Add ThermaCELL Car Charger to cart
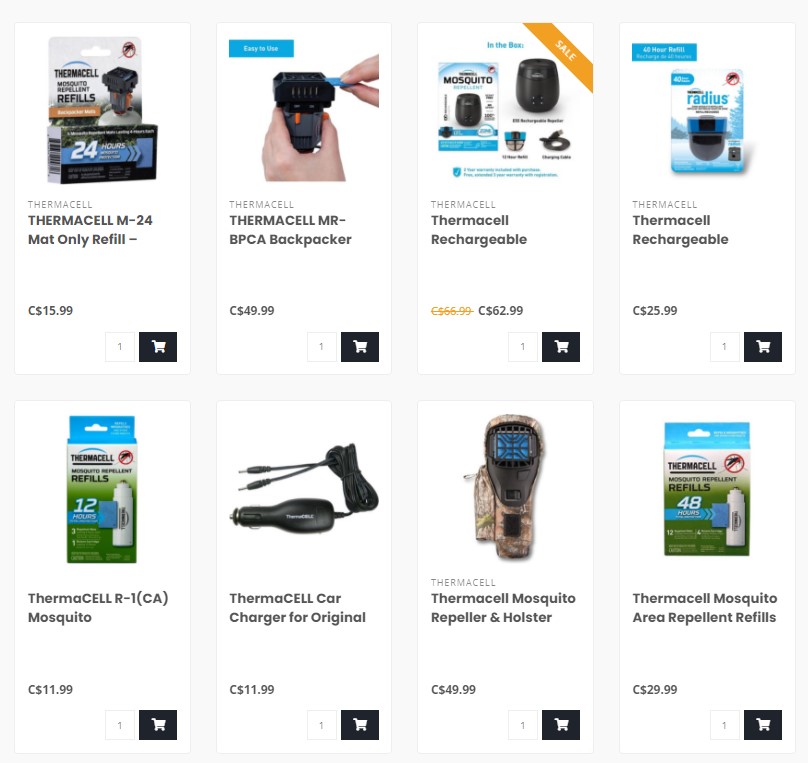808x763 pixels. (x=360, y=725)
